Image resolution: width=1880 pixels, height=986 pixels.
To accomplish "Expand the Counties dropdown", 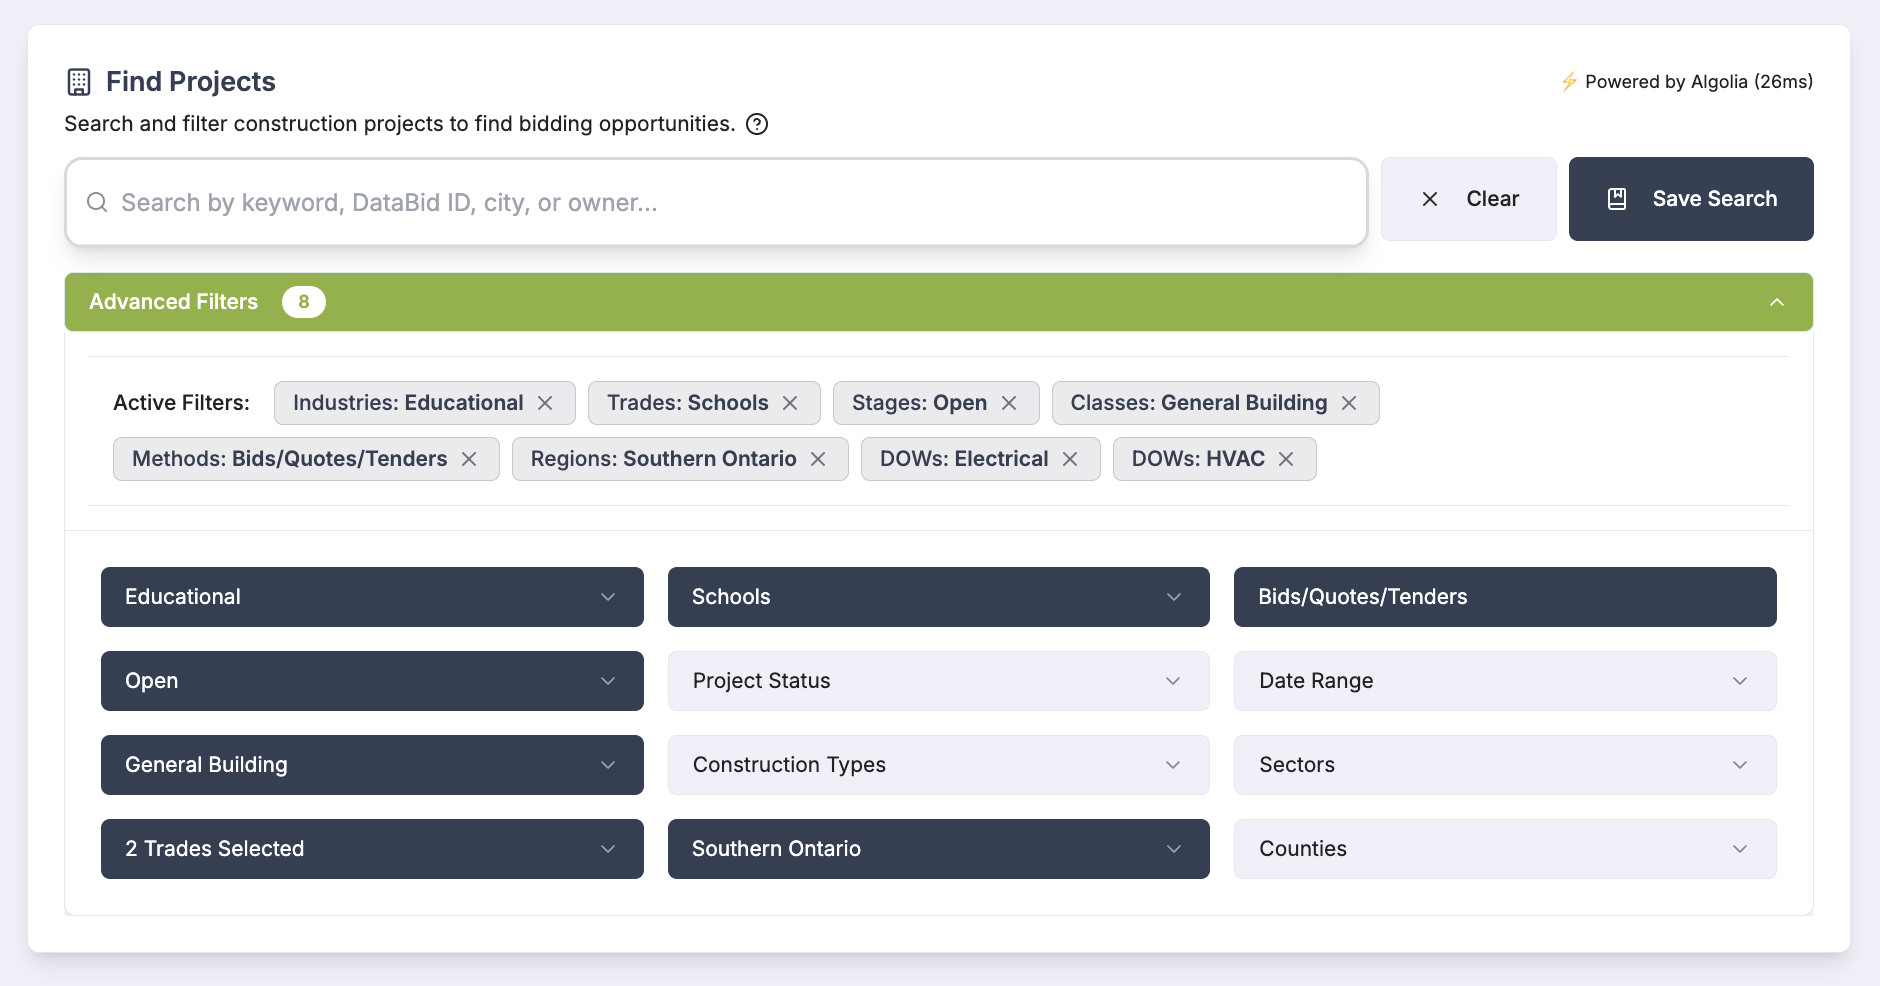I will (1505, 849).
